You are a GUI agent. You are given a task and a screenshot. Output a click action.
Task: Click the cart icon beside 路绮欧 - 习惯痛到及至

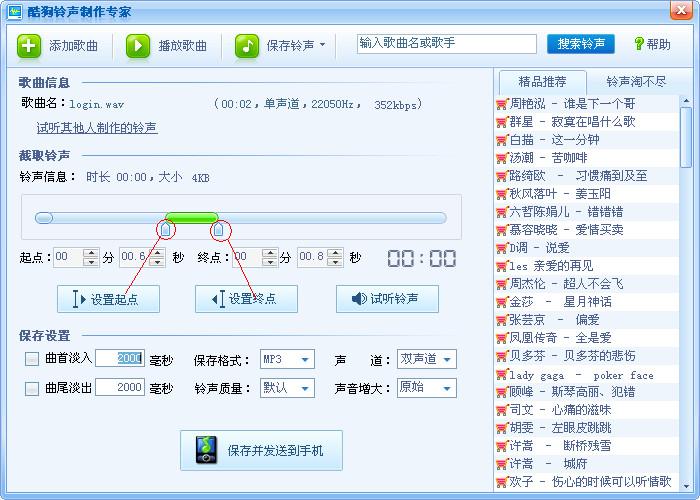pos(502,176)
